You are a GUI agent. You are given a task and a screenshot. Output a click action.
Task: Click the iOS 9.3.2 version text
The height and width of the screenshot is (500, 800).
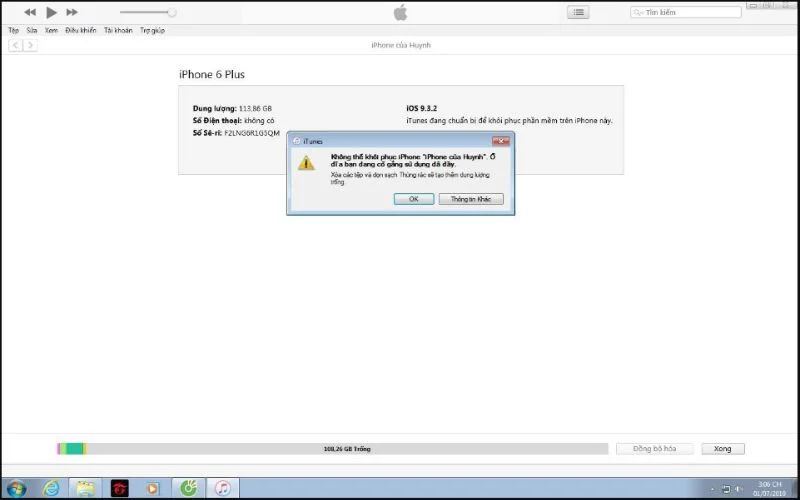pyautogui.click(x=421, y=109)
